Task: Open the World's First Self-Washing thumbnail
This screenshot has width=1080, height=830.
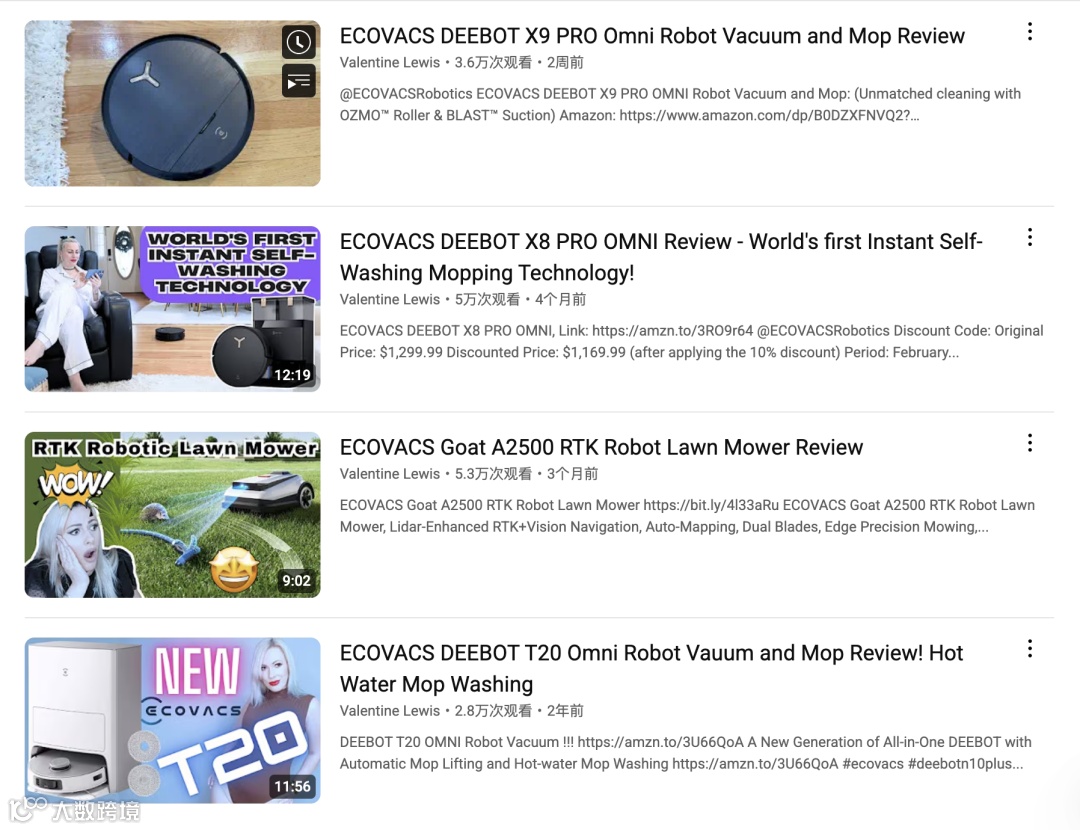Action: point(172,309)
